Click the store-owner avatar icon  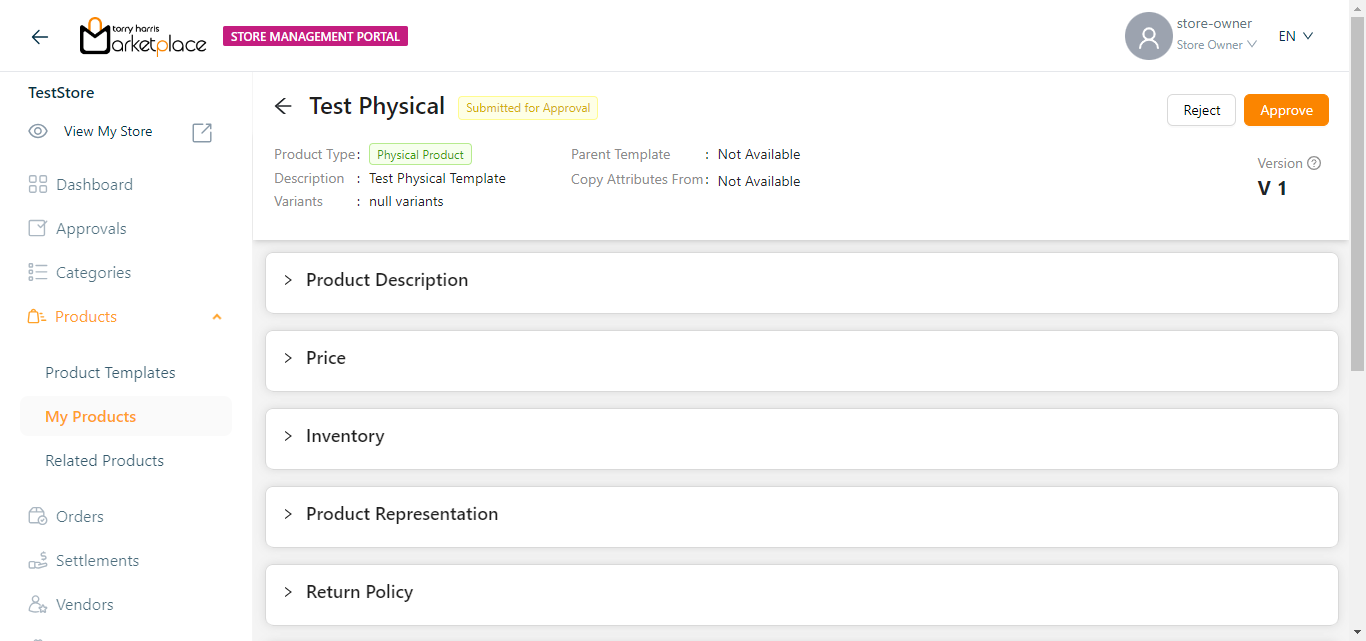(1148, 37)
